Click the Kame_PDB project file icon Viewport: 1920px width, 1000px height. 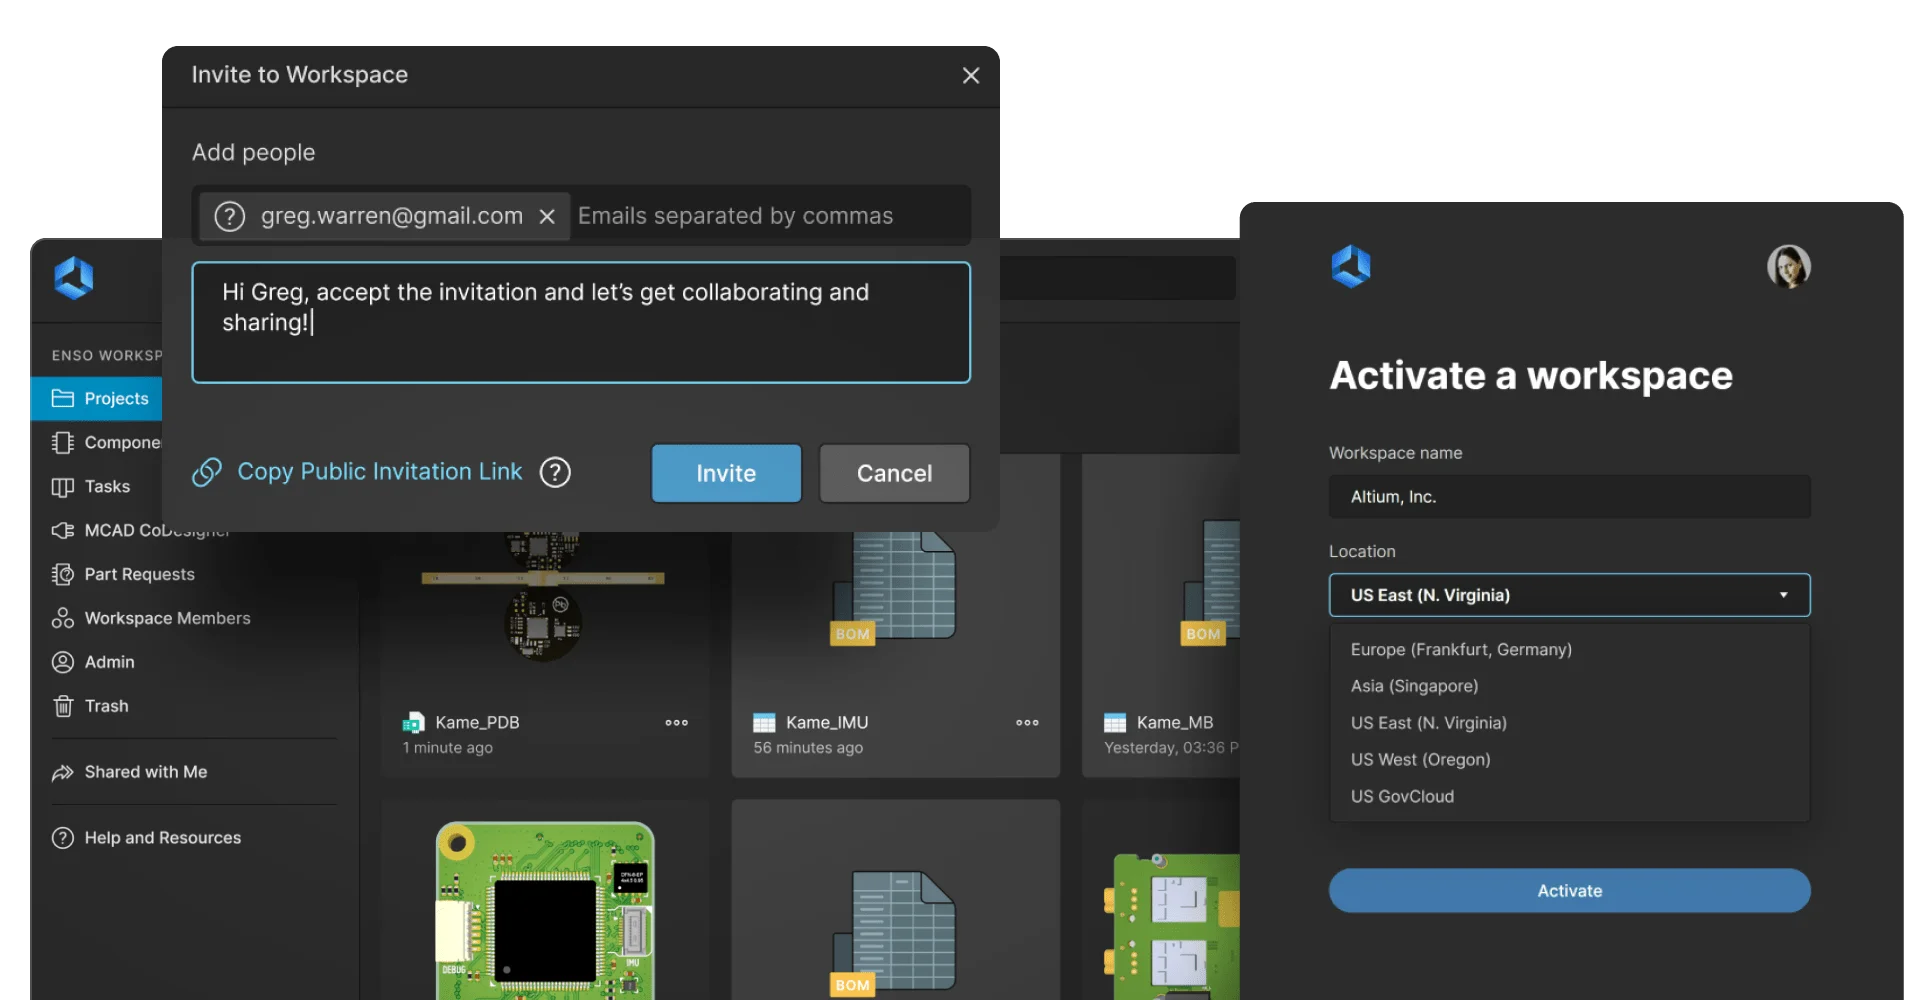[x=413, y=722]
